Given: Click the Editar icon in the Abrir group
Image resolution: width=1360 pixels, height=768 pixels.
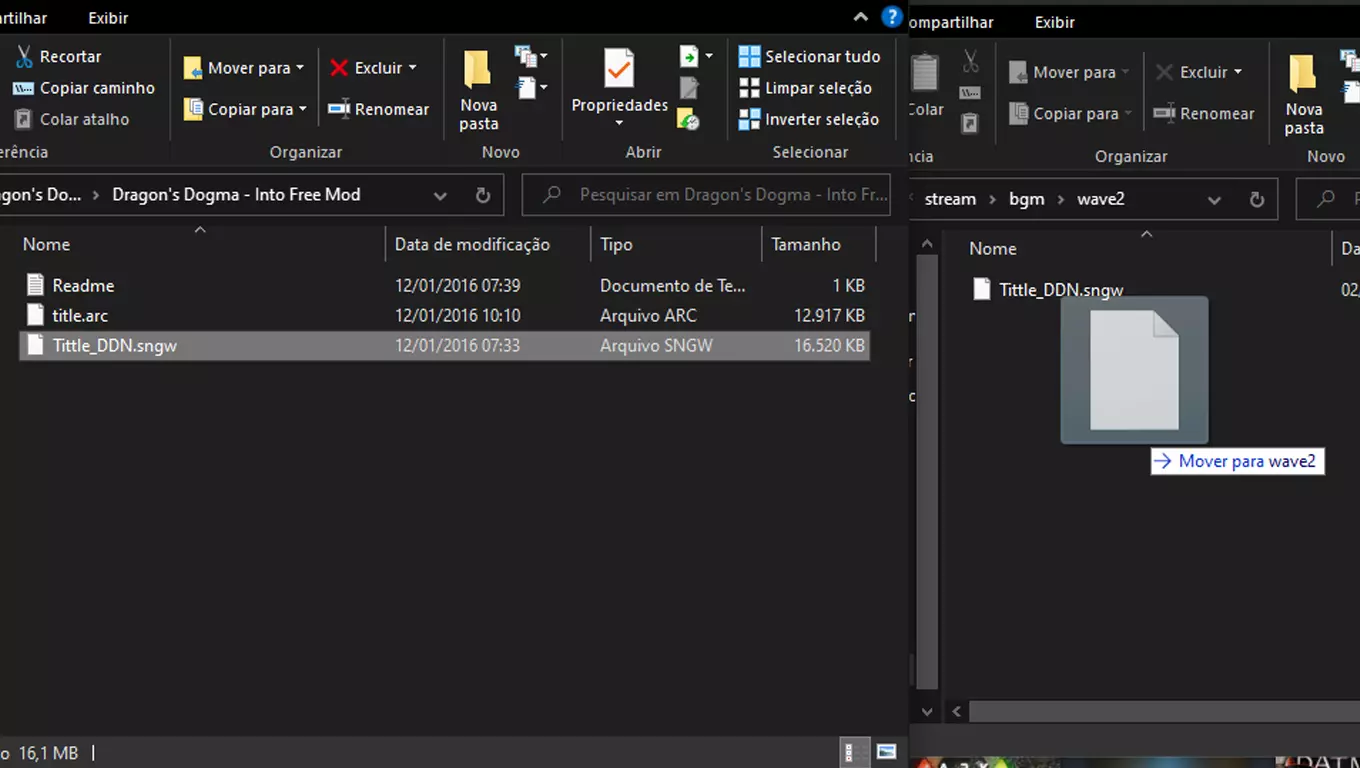Looking at the screenshot, I should 689,88.
